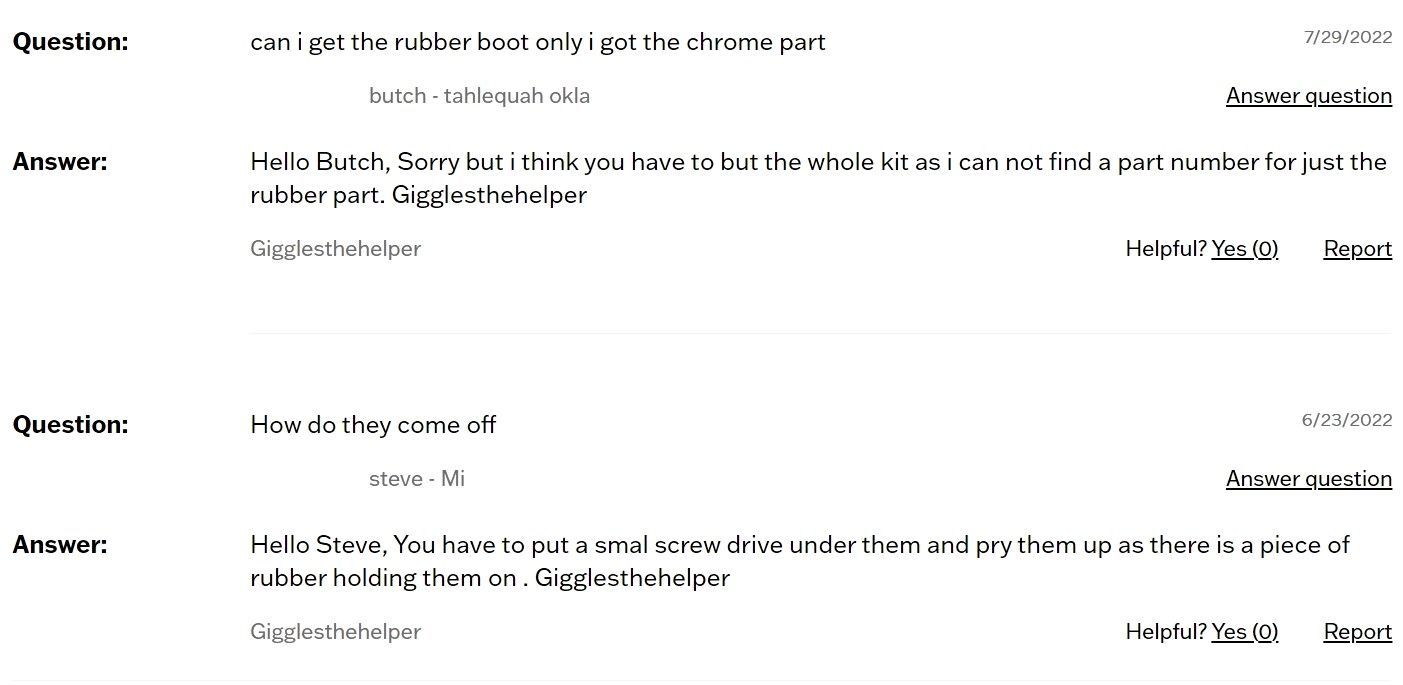Mark the rubber boot answer as helpful
Viewport: 1403px width, 685px height.
(x=1244, y=249)
